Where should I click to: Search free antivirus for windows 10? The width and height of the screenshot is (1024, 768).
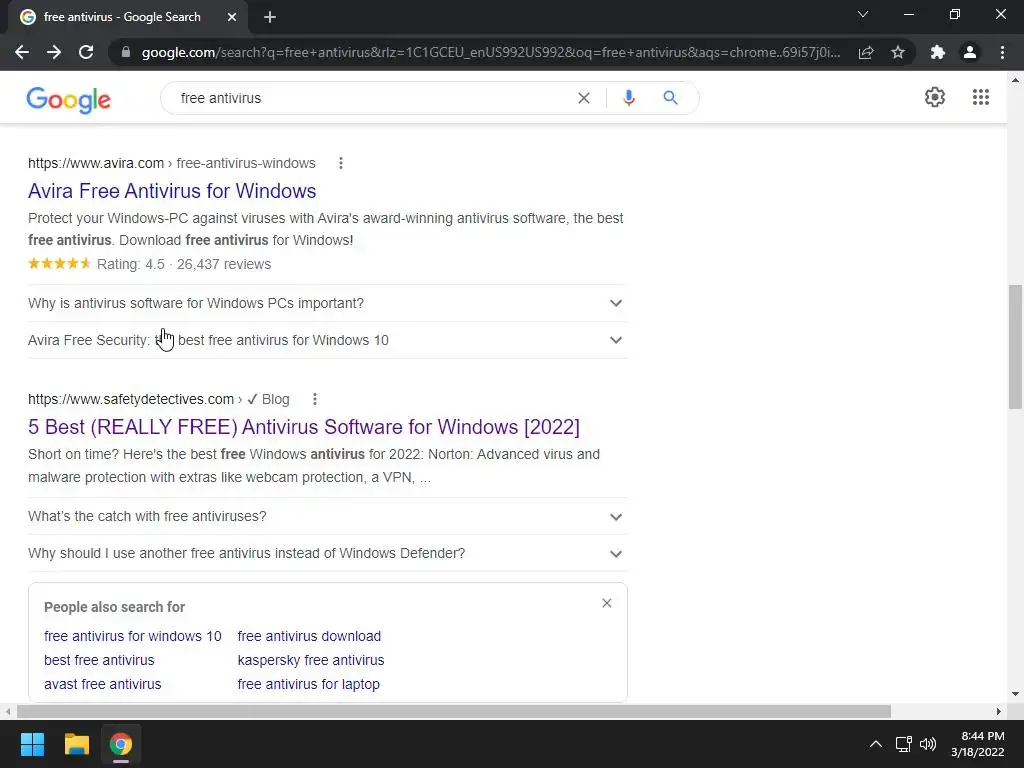[x=133, y=636]
